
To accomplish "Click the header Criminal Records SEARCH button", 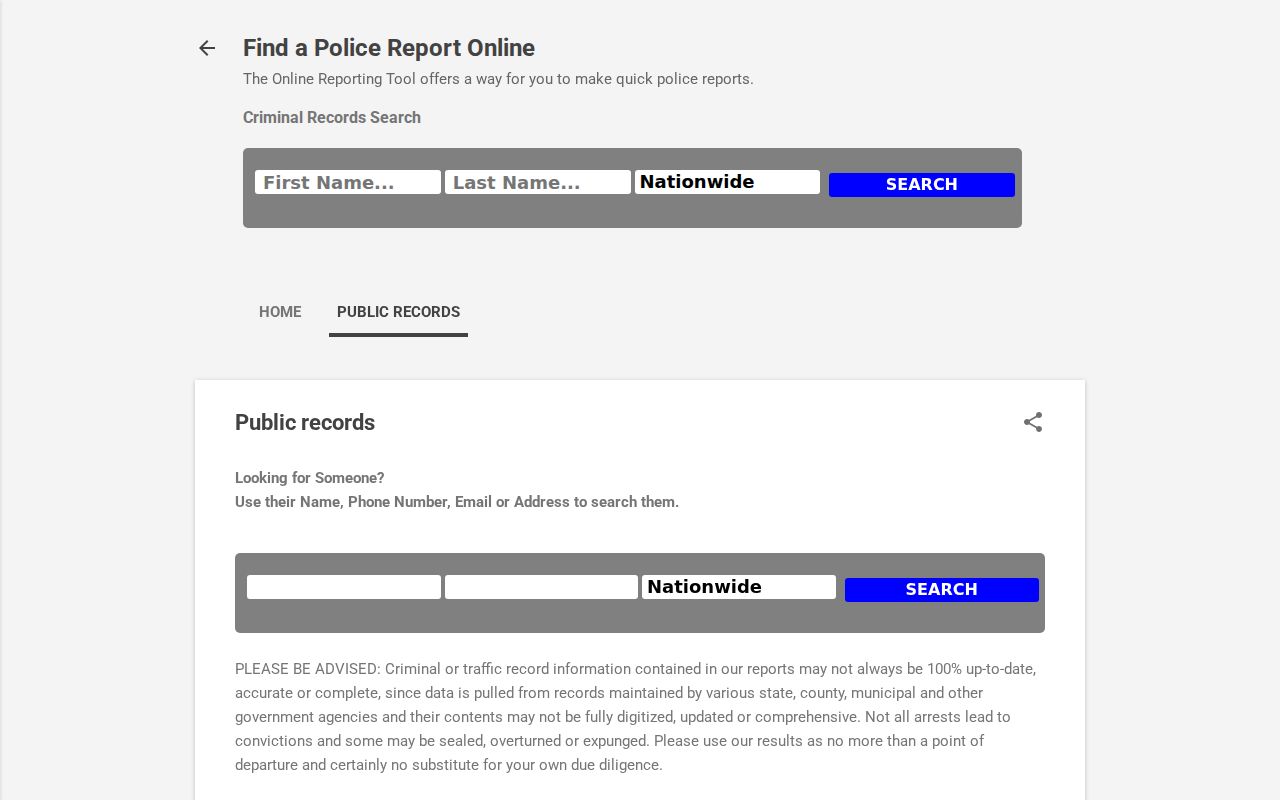I will 922,184.
